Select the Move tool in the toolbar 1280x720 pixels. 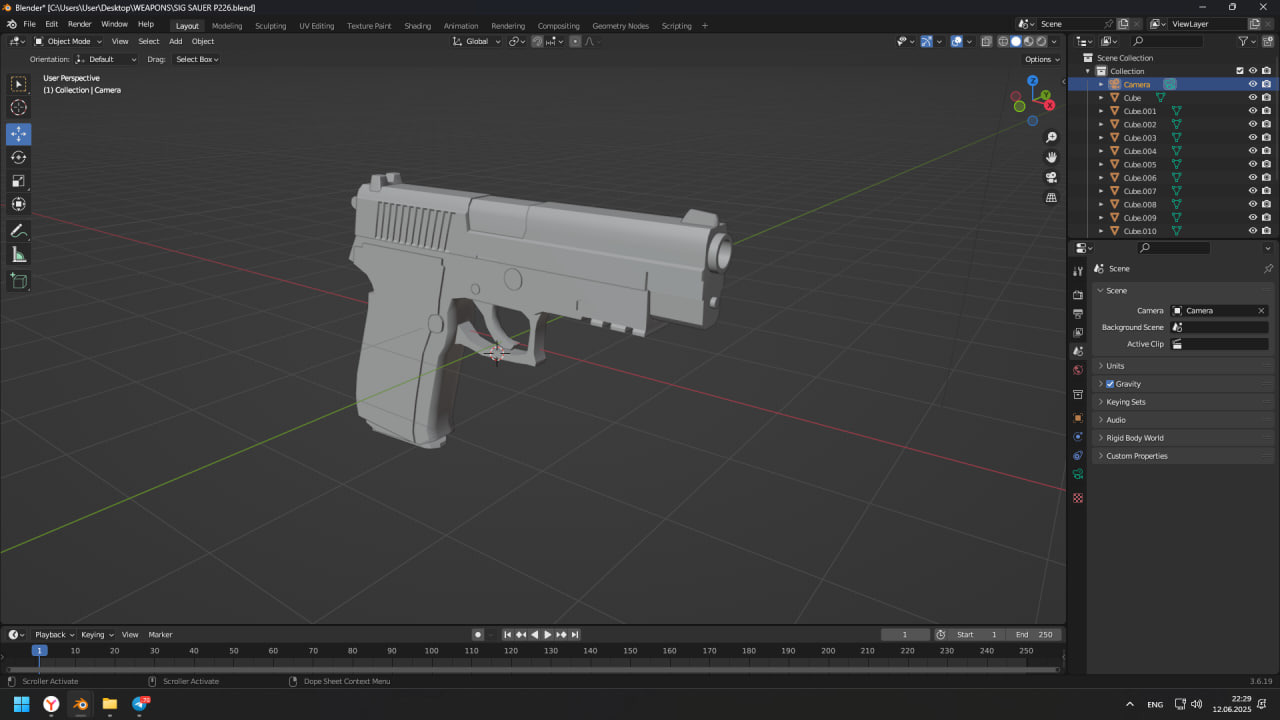pyautogui.click(x=18, y=134)
